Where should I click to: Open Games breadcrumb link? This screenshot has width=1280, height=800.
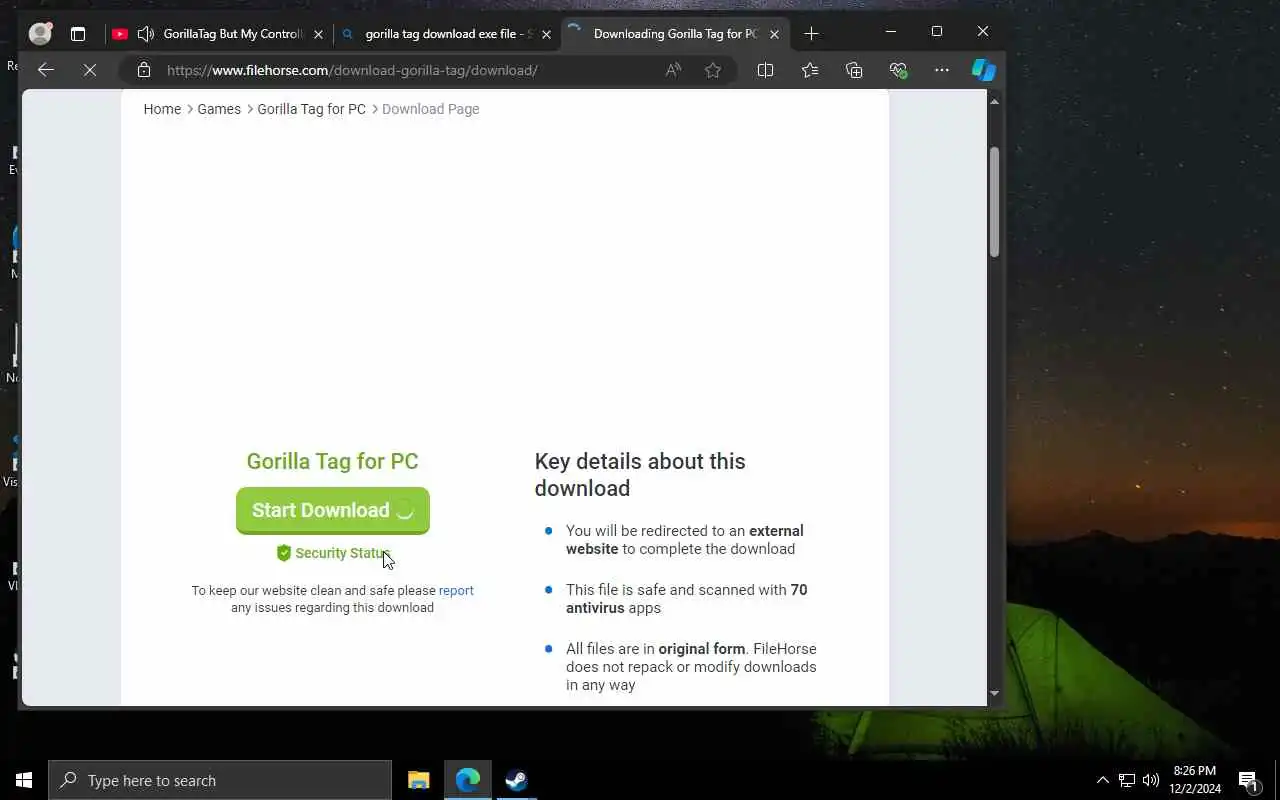click(x=219, y=109)
